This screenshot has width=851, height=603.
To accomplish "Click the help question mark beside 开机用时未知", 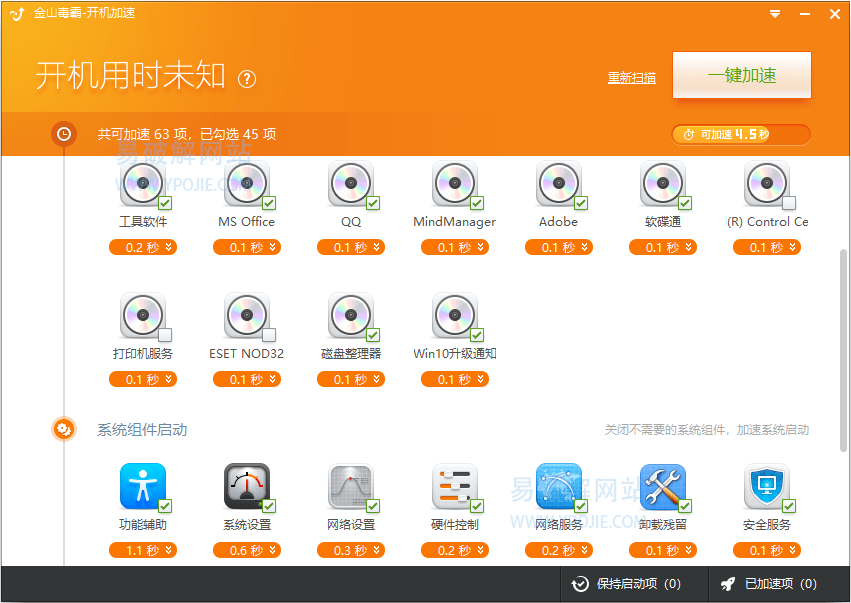I will tap(247, 79).
